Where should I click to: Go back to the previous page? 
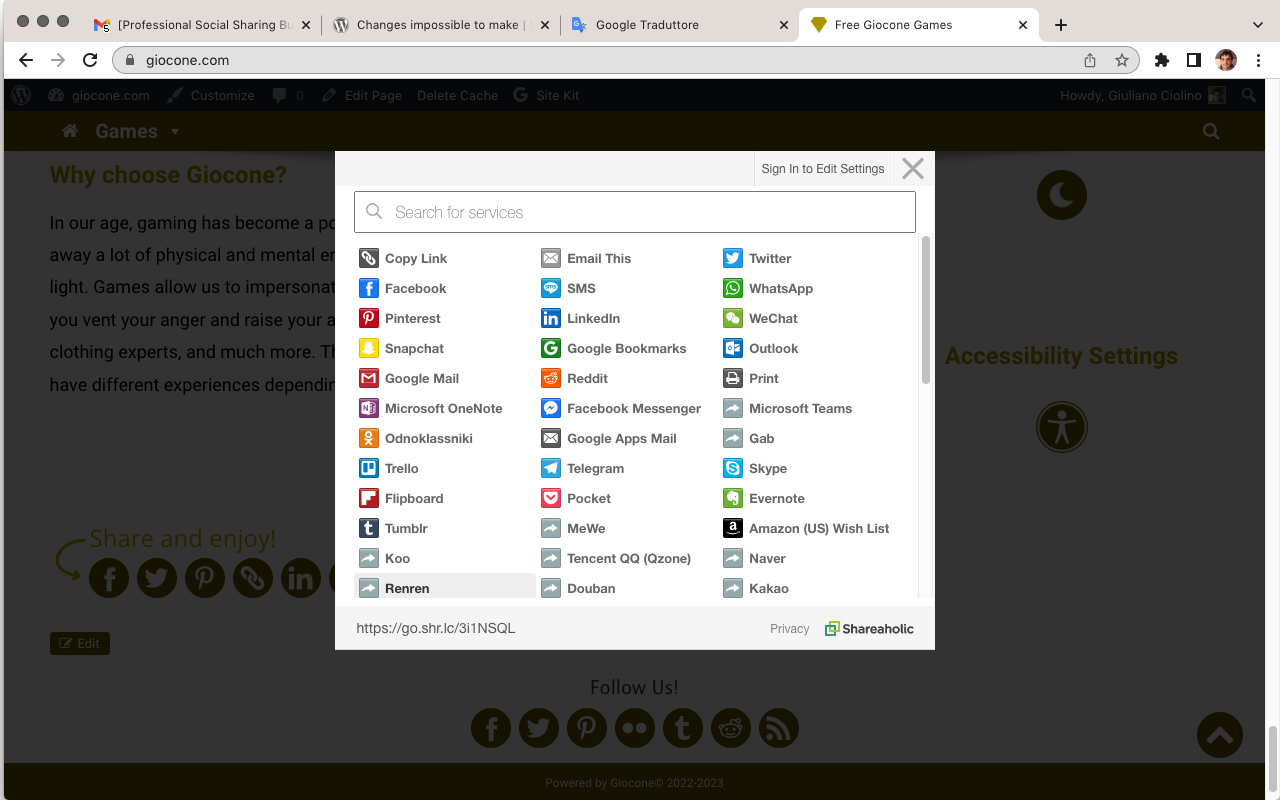click(x=26, y=60)
